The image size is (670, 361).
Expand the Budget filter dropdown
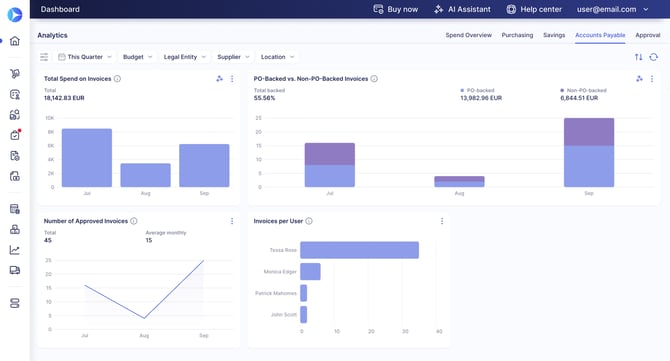click(x=137, y=57)
